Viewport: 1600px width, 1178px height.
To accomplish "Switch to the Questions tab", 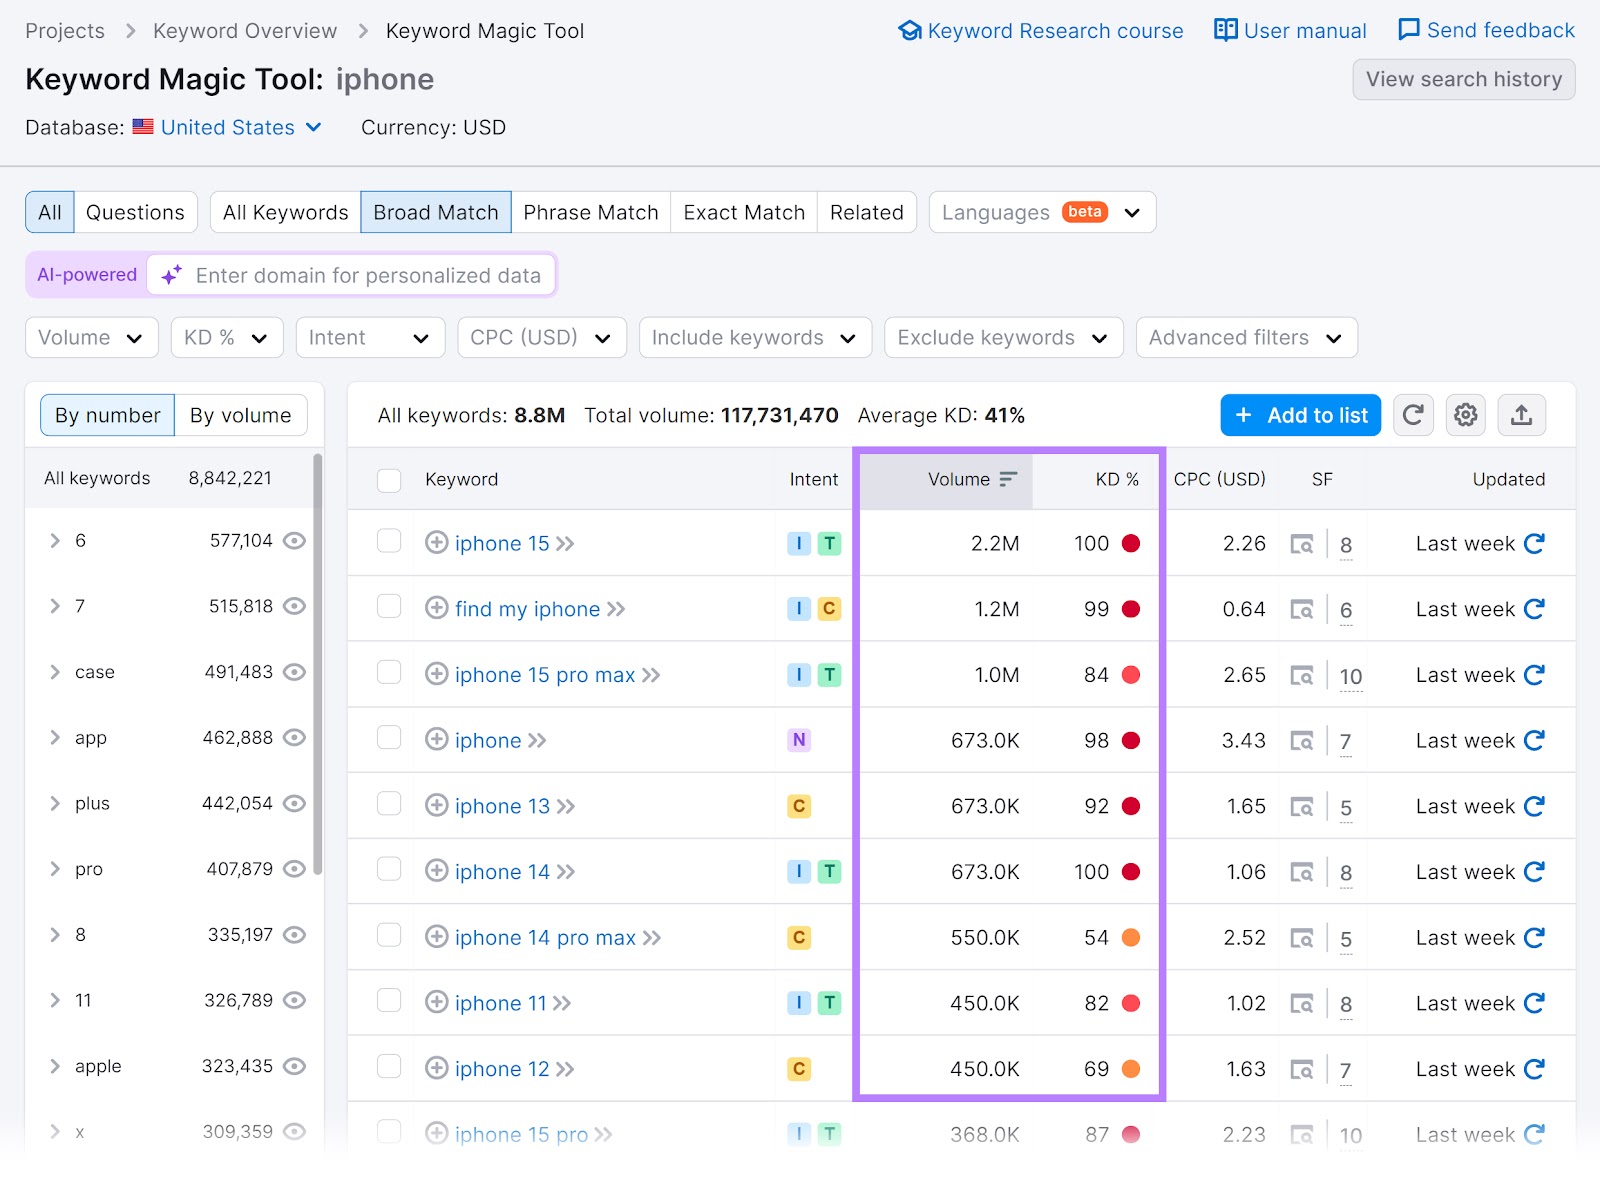I will [x=135, y=212].
